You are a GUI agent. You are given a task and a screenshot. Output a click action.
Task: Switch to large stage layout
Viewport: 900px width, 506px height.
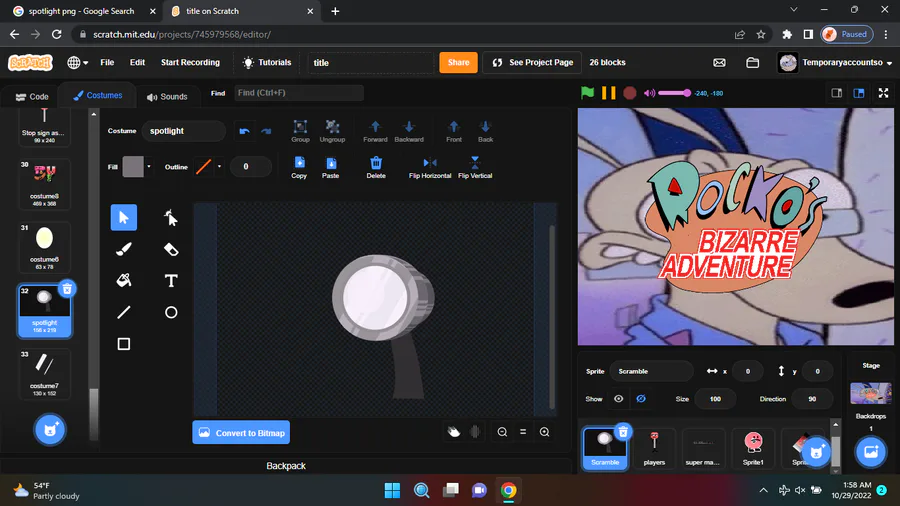(x=859, y=93)
